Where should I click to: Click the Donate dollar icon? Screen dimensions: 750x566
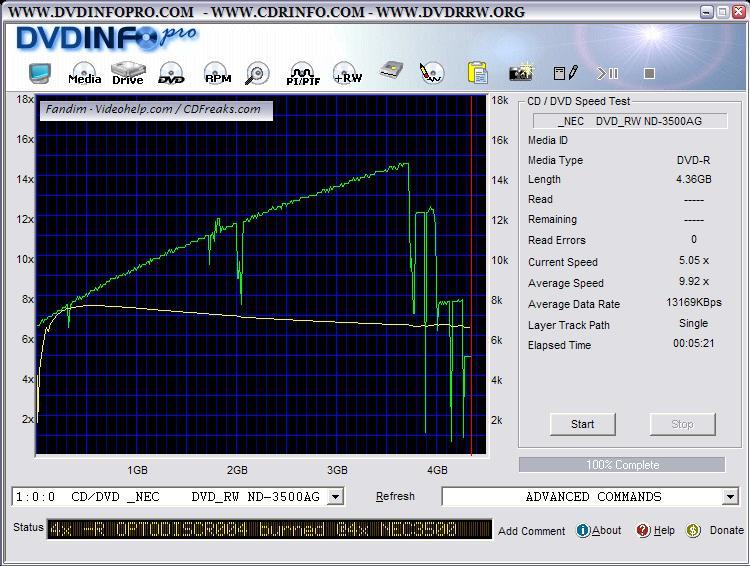coord(693,530)
